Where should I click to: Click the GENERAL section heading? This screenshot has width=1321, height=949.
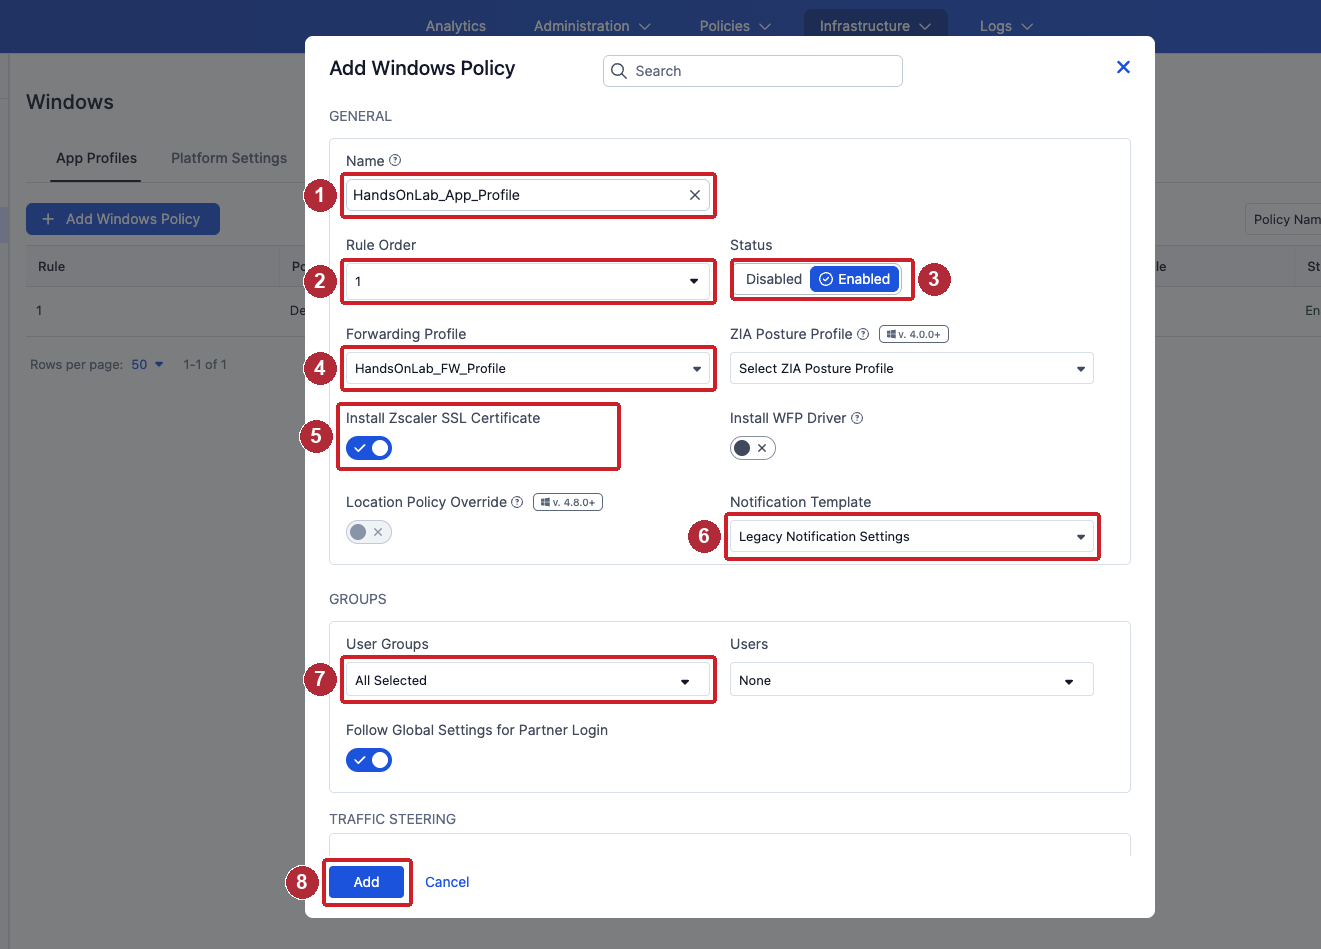[360, 116]
